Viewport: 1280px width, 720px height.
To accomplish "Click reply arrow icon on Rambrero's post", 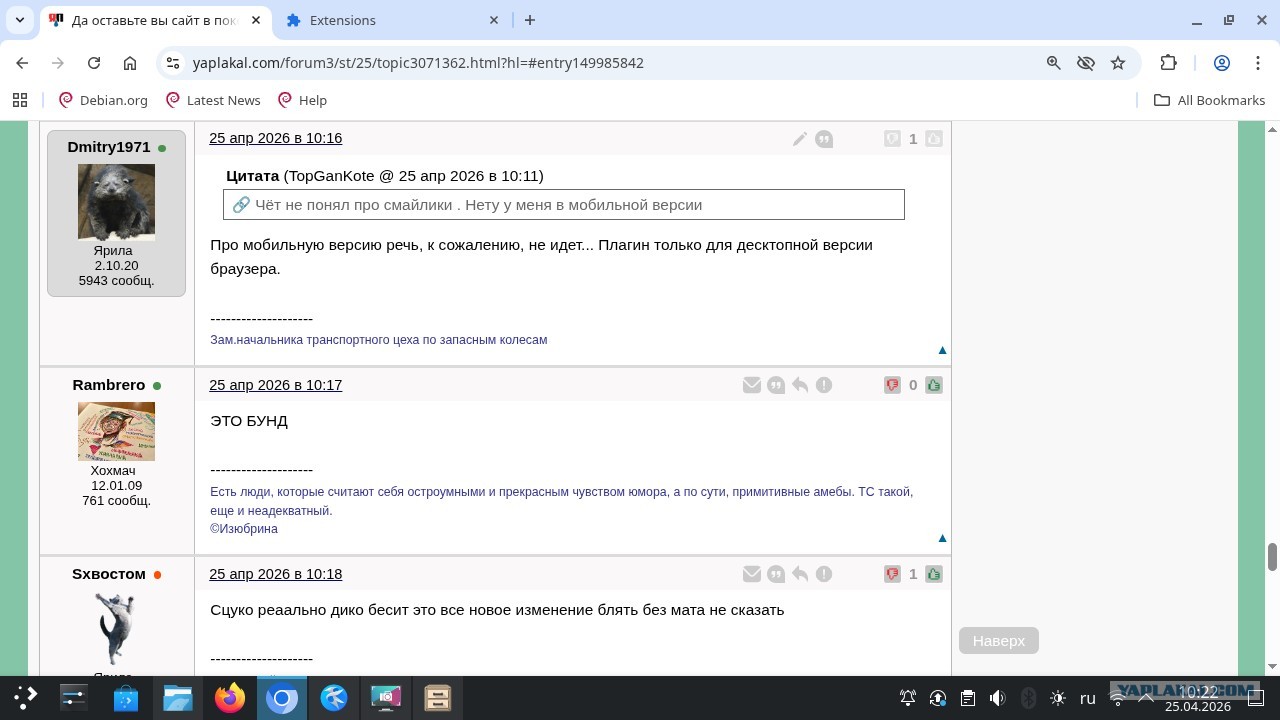I will [x=800, y=385].
